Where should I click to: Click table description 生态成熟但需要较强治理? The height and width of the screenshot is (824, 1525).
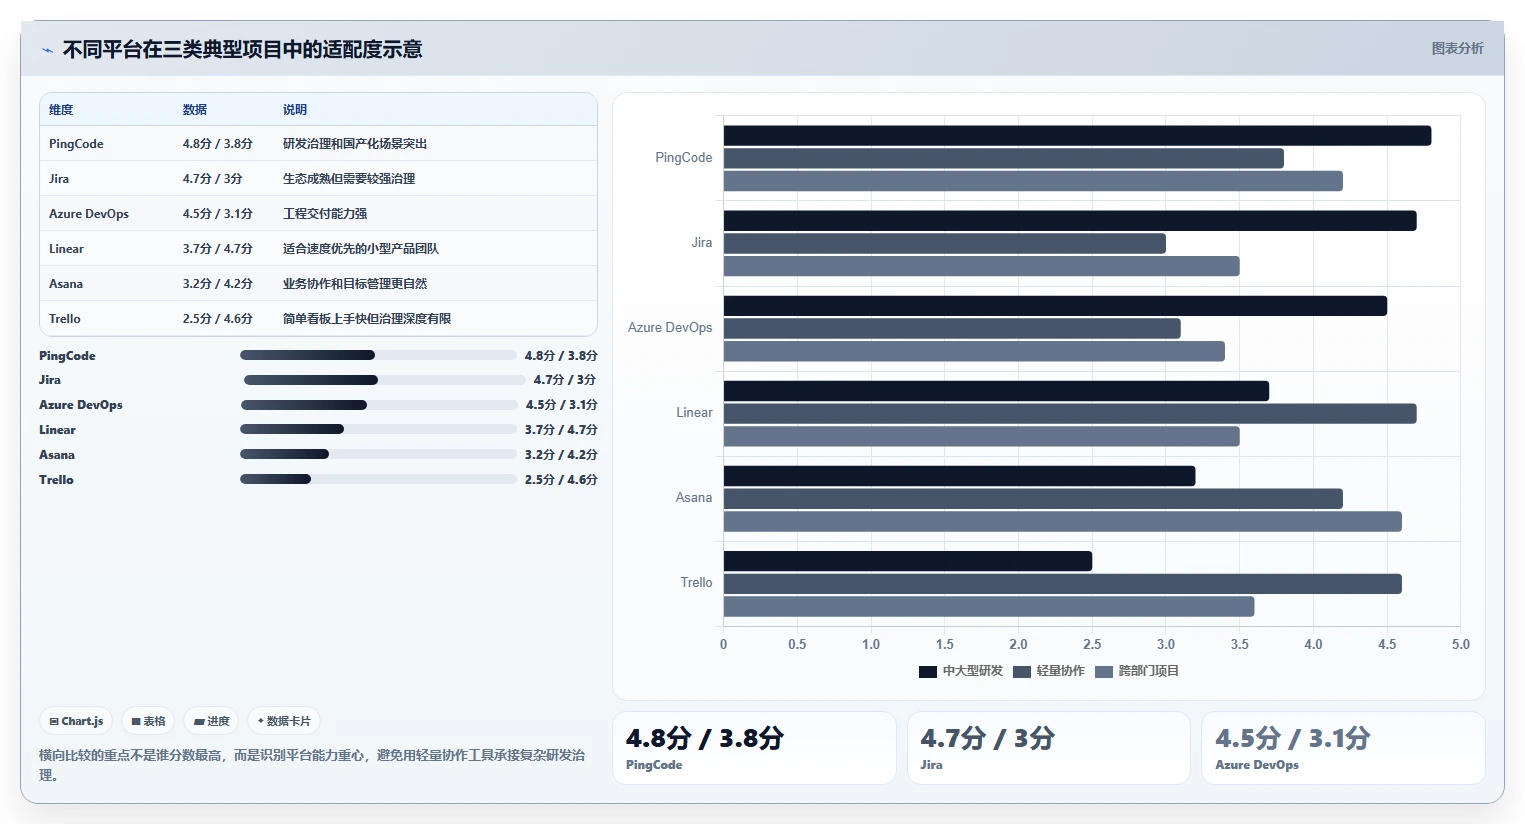pyautogui.click(x=349, y=179)
